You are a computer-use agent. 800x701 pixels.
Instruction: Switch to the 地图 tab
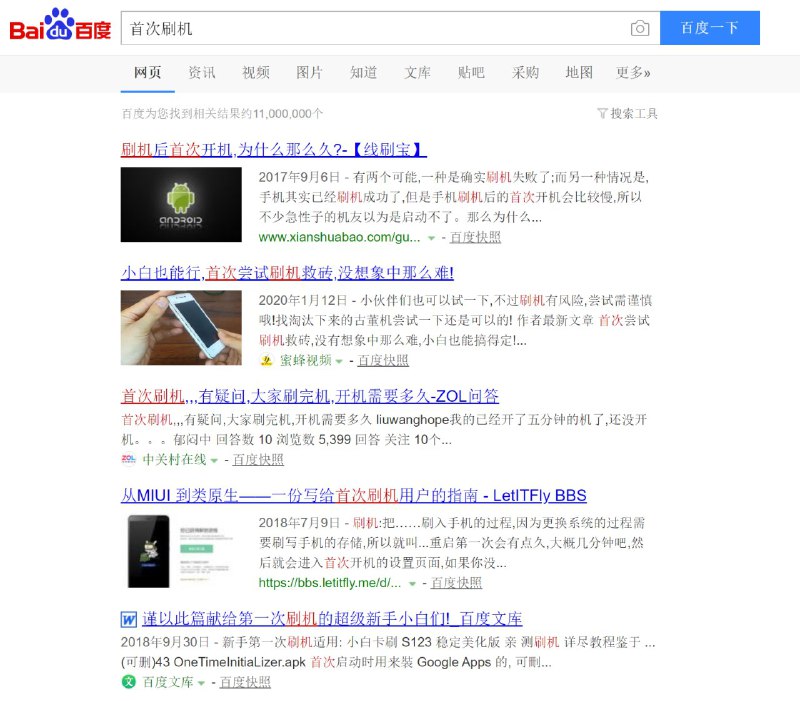click(x=579, y=72)
